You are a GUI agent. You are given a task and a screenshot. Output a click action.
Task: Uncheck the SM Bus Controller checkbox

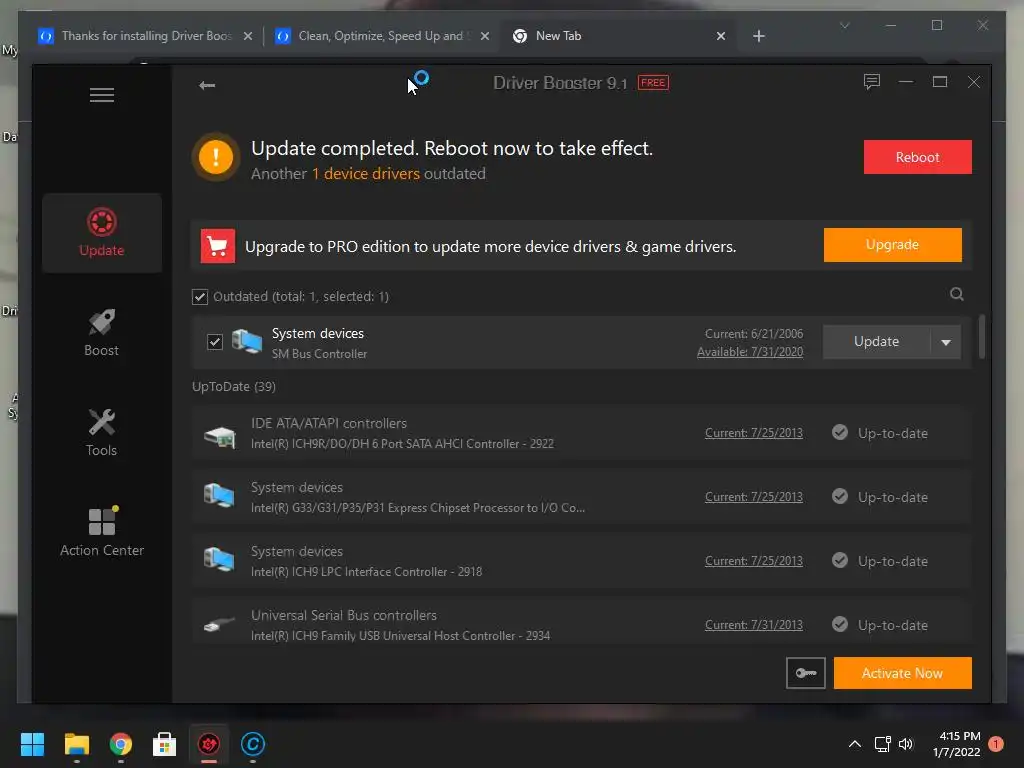pyautogui.click(x=215, y=342)
